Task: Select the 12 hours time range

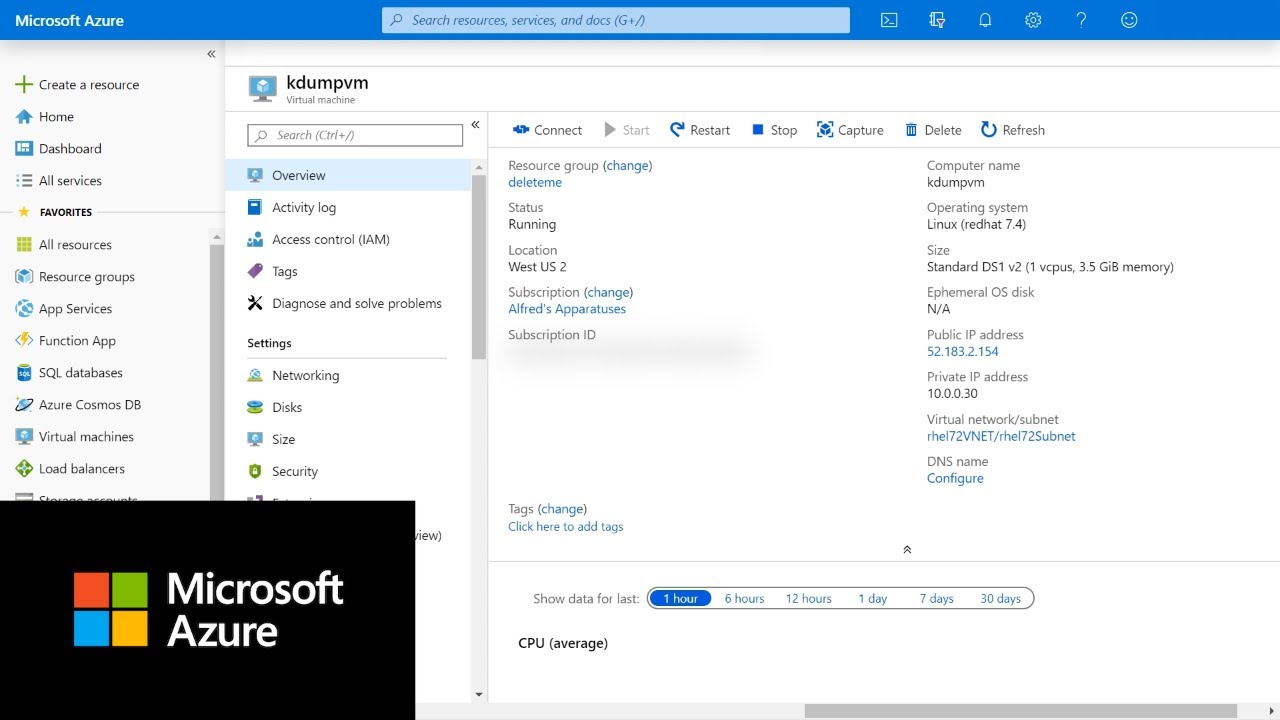Action: point(808,598)
